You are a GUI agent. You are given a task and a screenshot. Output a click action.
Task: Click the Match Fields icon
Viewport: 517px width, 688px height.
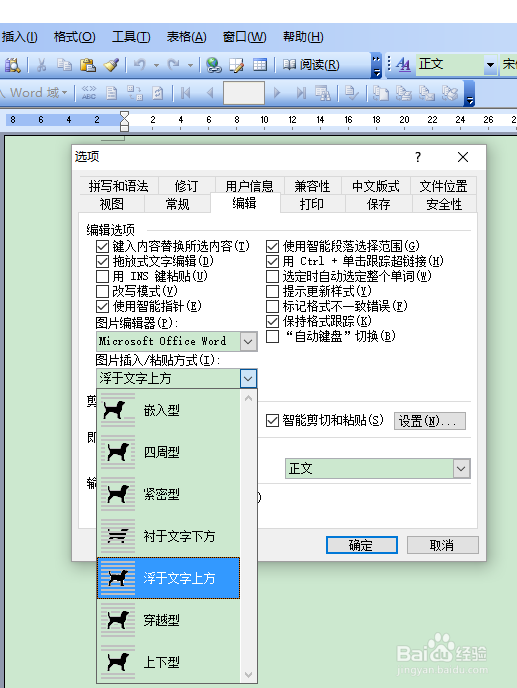(135, 93)
